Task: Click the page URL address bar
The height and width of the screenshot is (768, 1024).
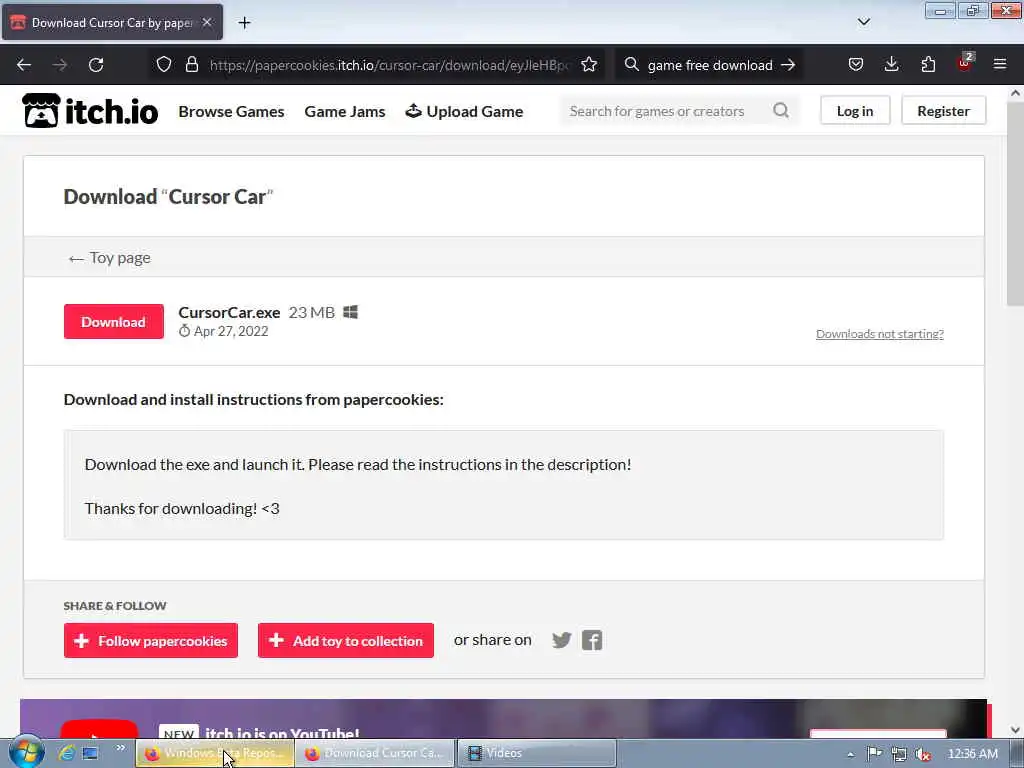Action: [389, 65]
